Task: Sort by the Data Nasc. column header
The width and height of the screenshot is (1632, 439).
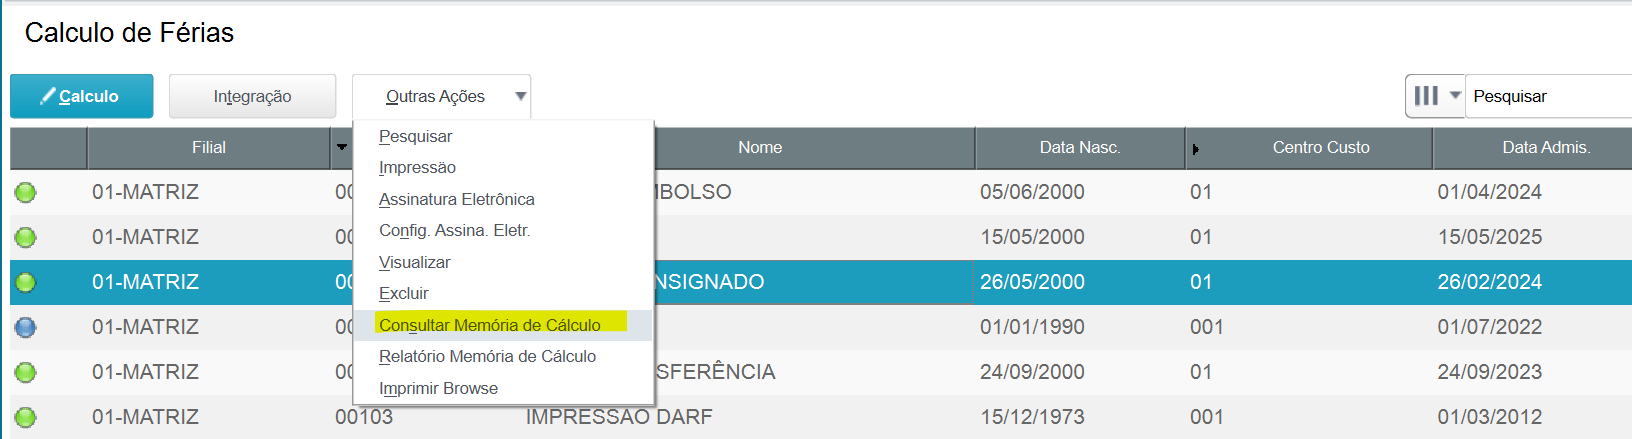Action: pyautogui.click(x=1080, y=147)
